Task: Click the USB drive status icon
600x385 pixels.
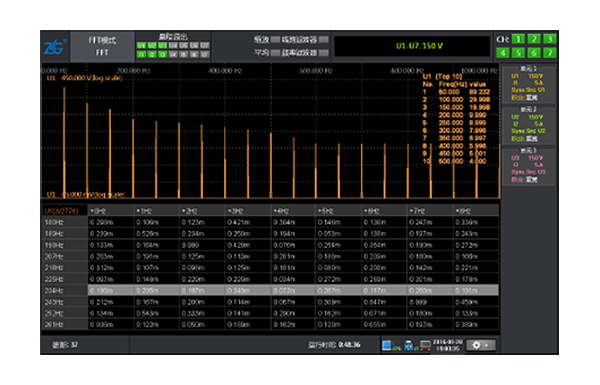Action: tap(409, 345)
